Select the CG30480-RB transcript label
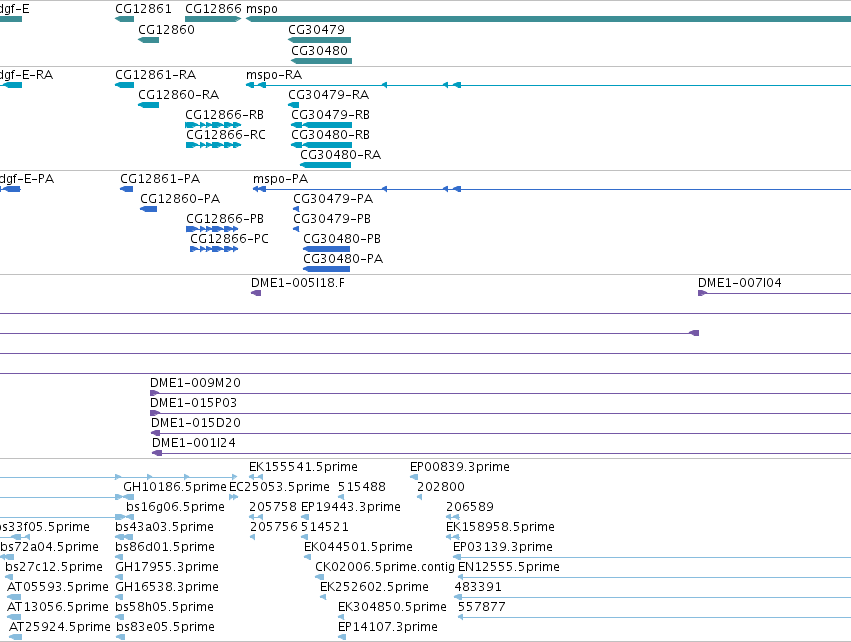The width and height of the screenshot is (851, 642). click(331, 135)
